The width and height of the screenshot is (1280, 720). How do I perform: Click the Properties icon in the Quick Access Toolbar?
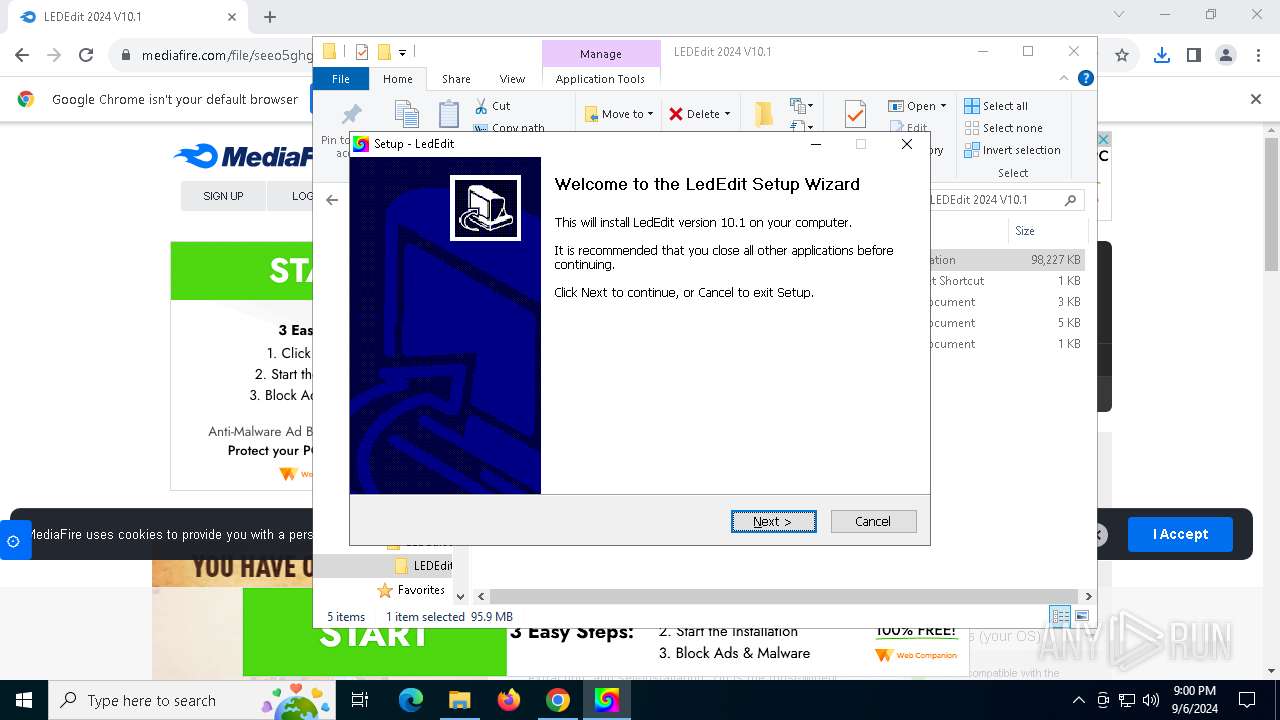point(362,52)
